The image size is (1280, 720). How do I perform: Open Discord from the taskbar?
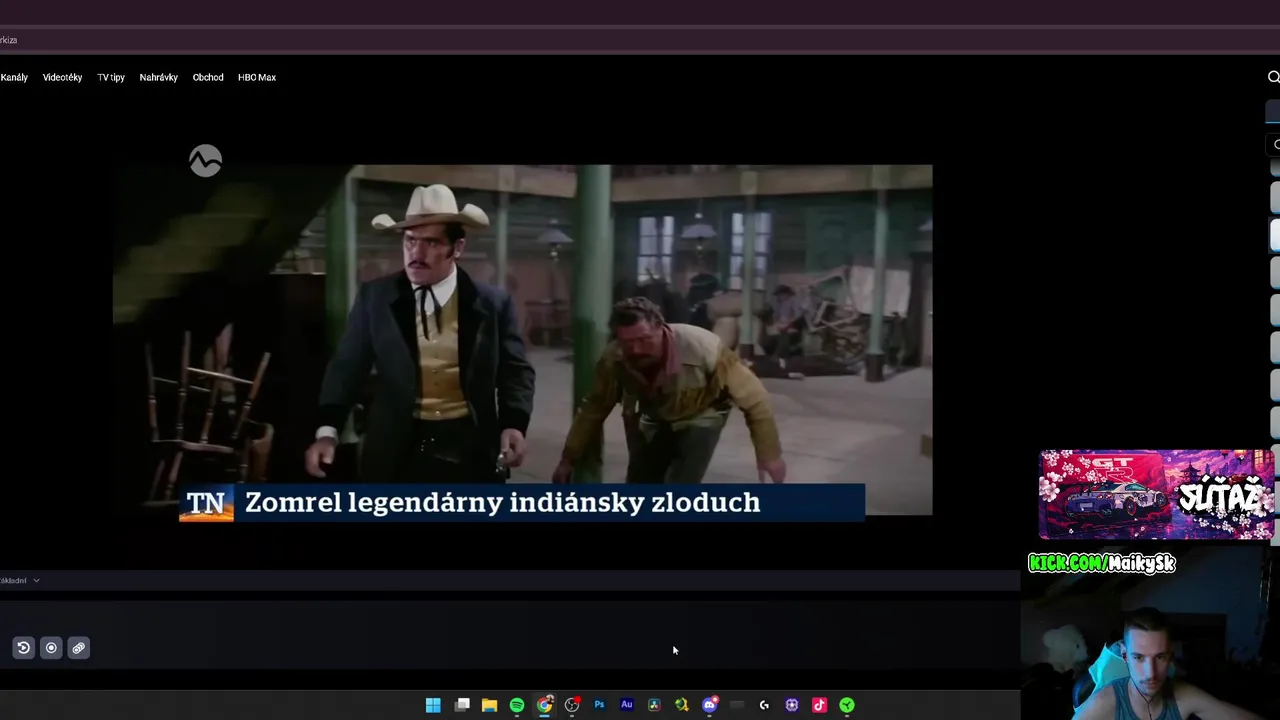(x=709, y=705)
